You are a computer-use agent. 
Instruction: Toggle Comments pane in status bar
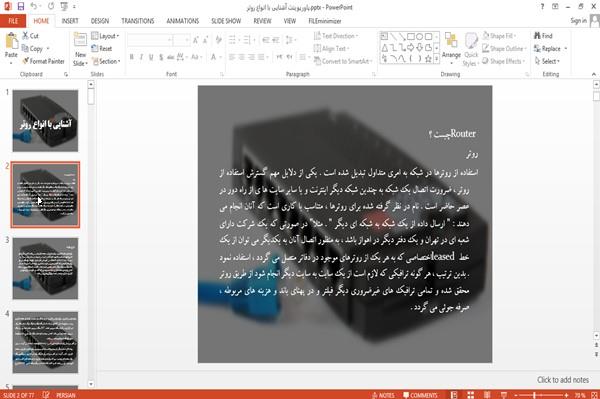[420, 395]
